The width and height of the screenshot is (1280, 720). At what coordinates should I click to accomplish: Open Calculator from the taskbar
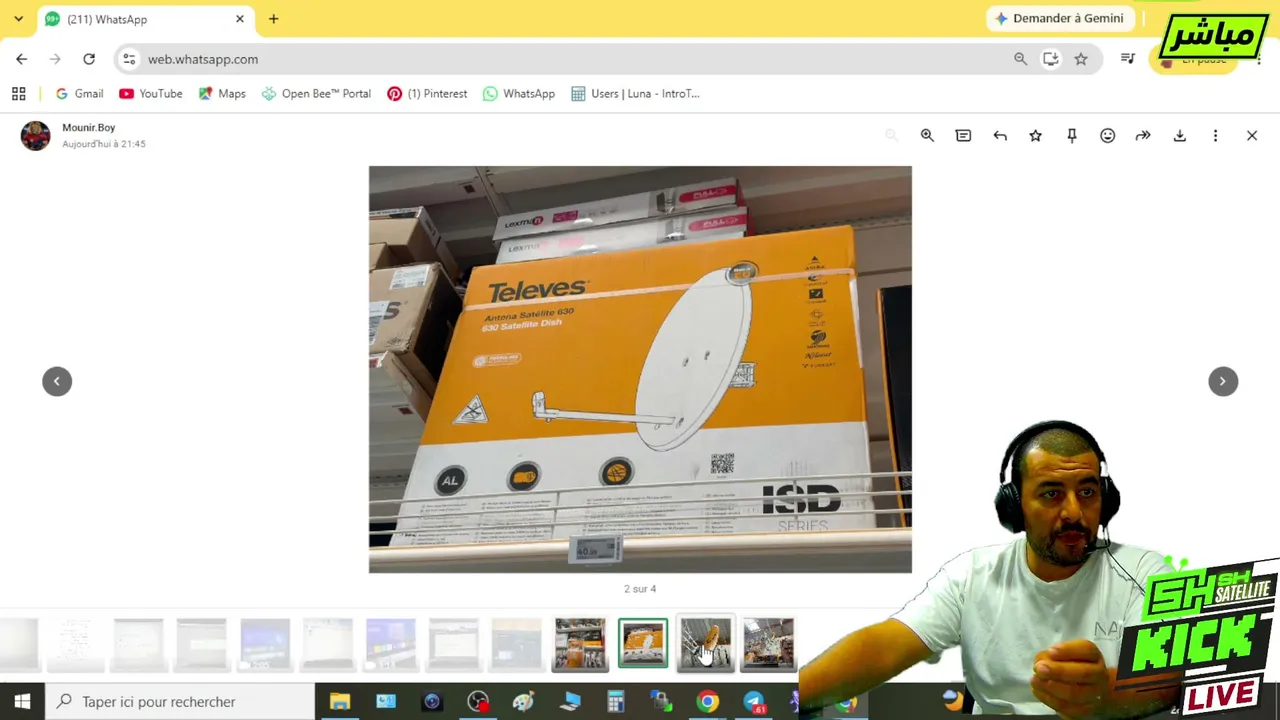[615, 702]
